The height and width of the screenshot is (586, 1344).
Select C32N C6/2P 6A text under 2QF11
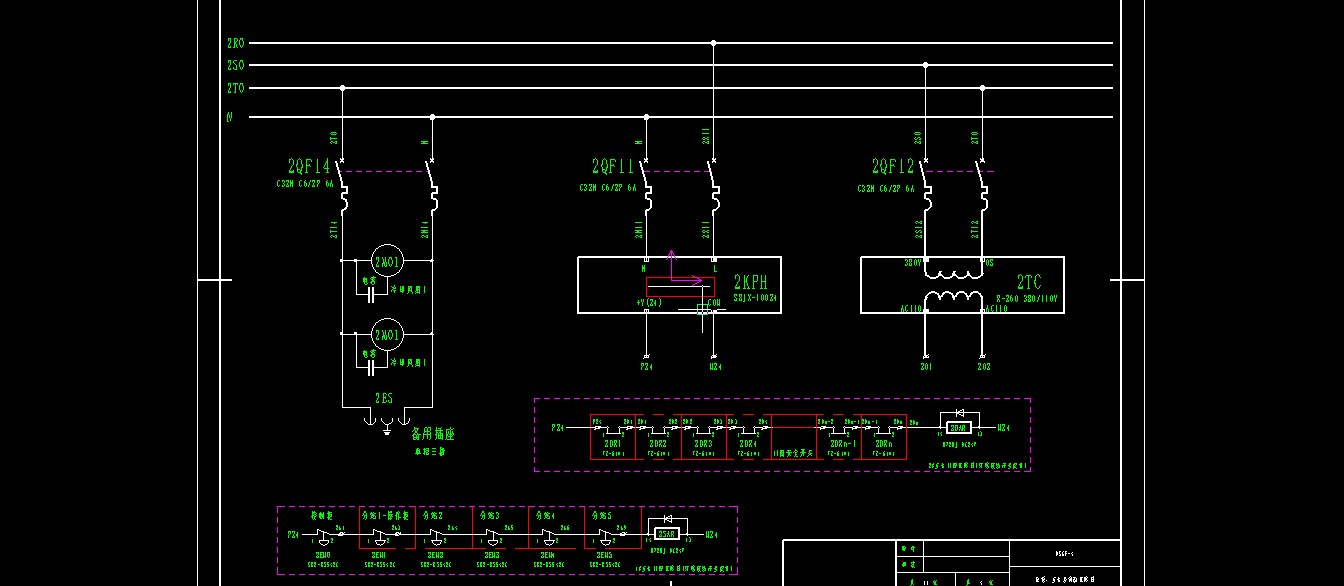pyautogui.click(x=608, y=187)
